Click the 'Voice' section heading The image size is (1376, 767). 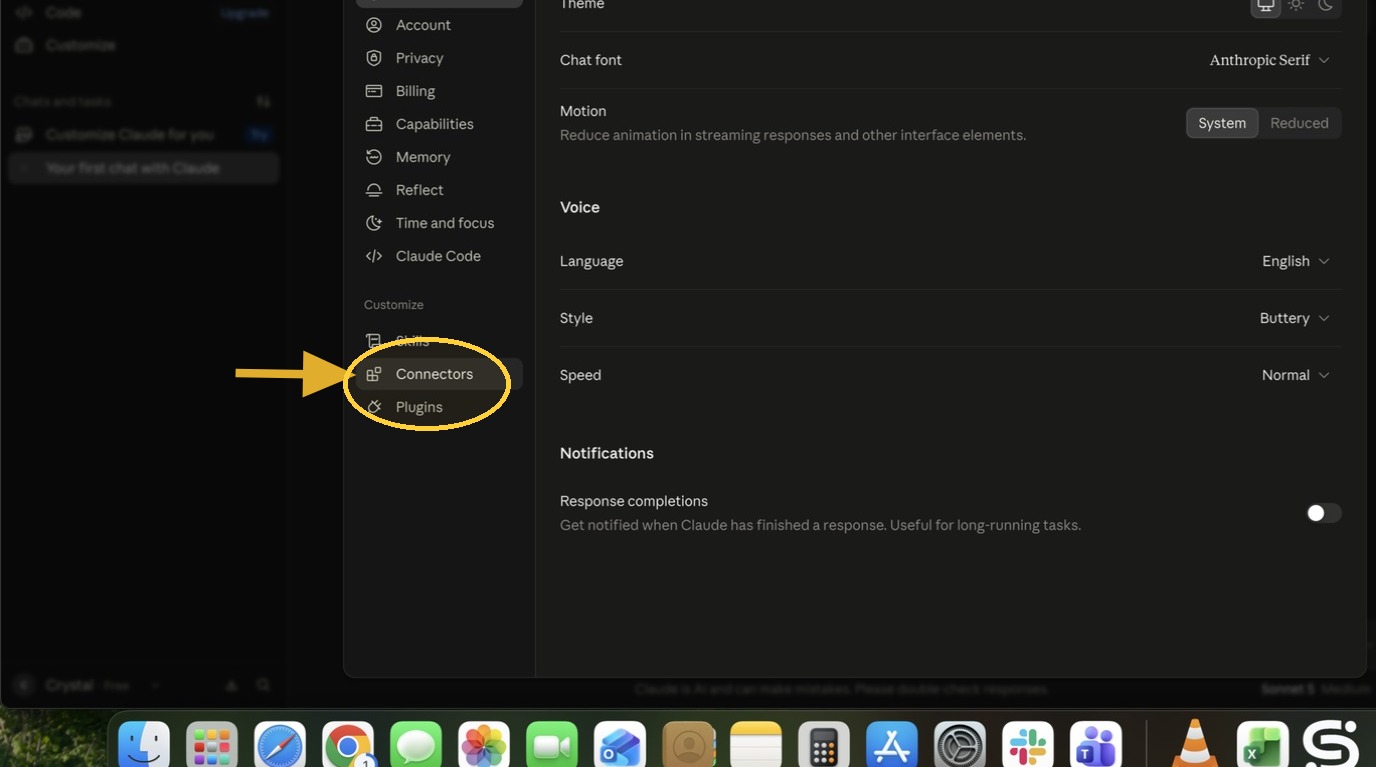[x=580, y=207]
